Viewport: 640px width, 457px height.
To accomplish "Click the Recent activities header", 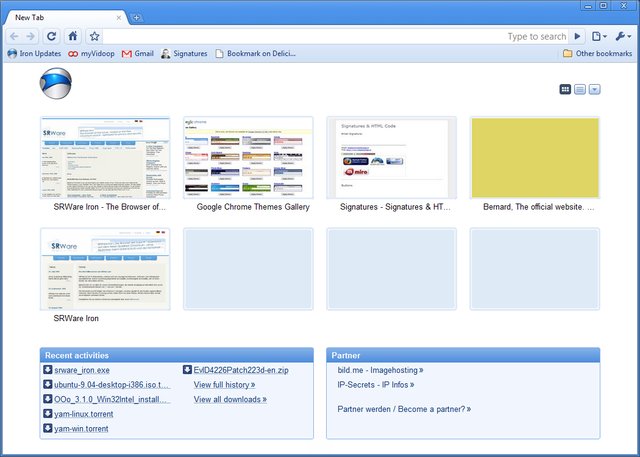I will [177, 355].
